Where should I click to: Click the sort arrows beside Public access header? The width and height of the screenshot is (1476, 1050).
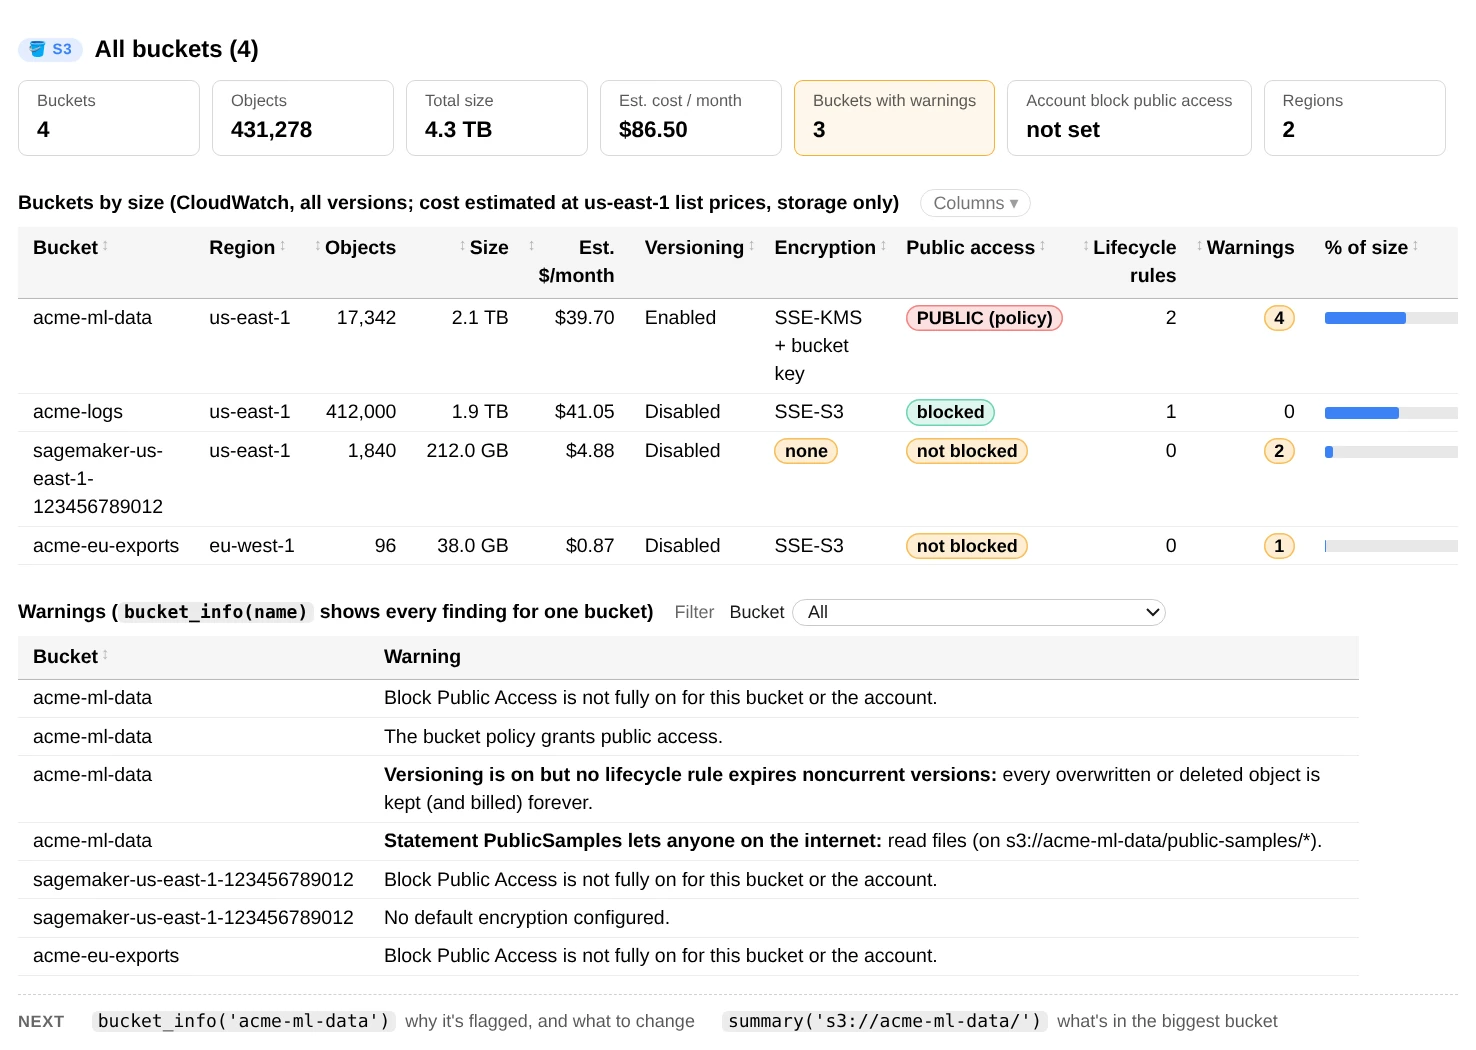click(1043, 246)
